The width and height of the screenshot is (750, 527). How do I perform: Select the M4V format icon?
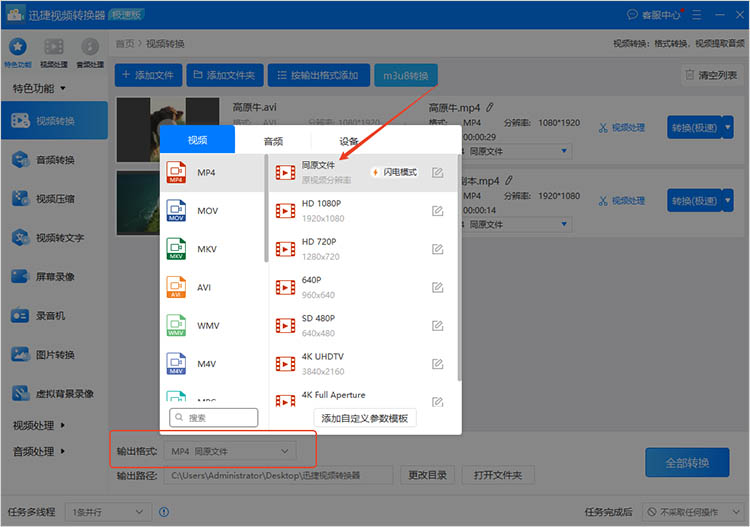[x=176, y=363]
